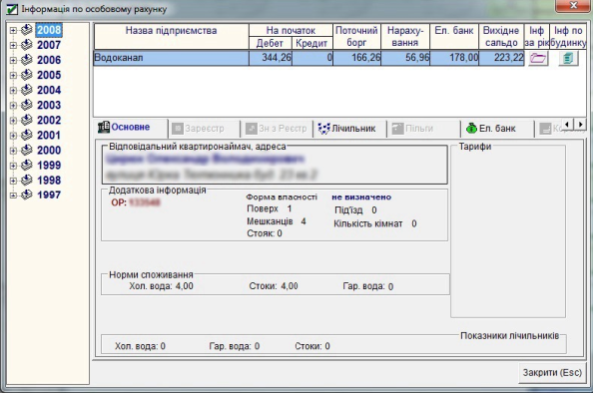Viewport: 594px width, 394px height.
Task: Click the stack icon beside 2004
Action: tap(27, 90)
